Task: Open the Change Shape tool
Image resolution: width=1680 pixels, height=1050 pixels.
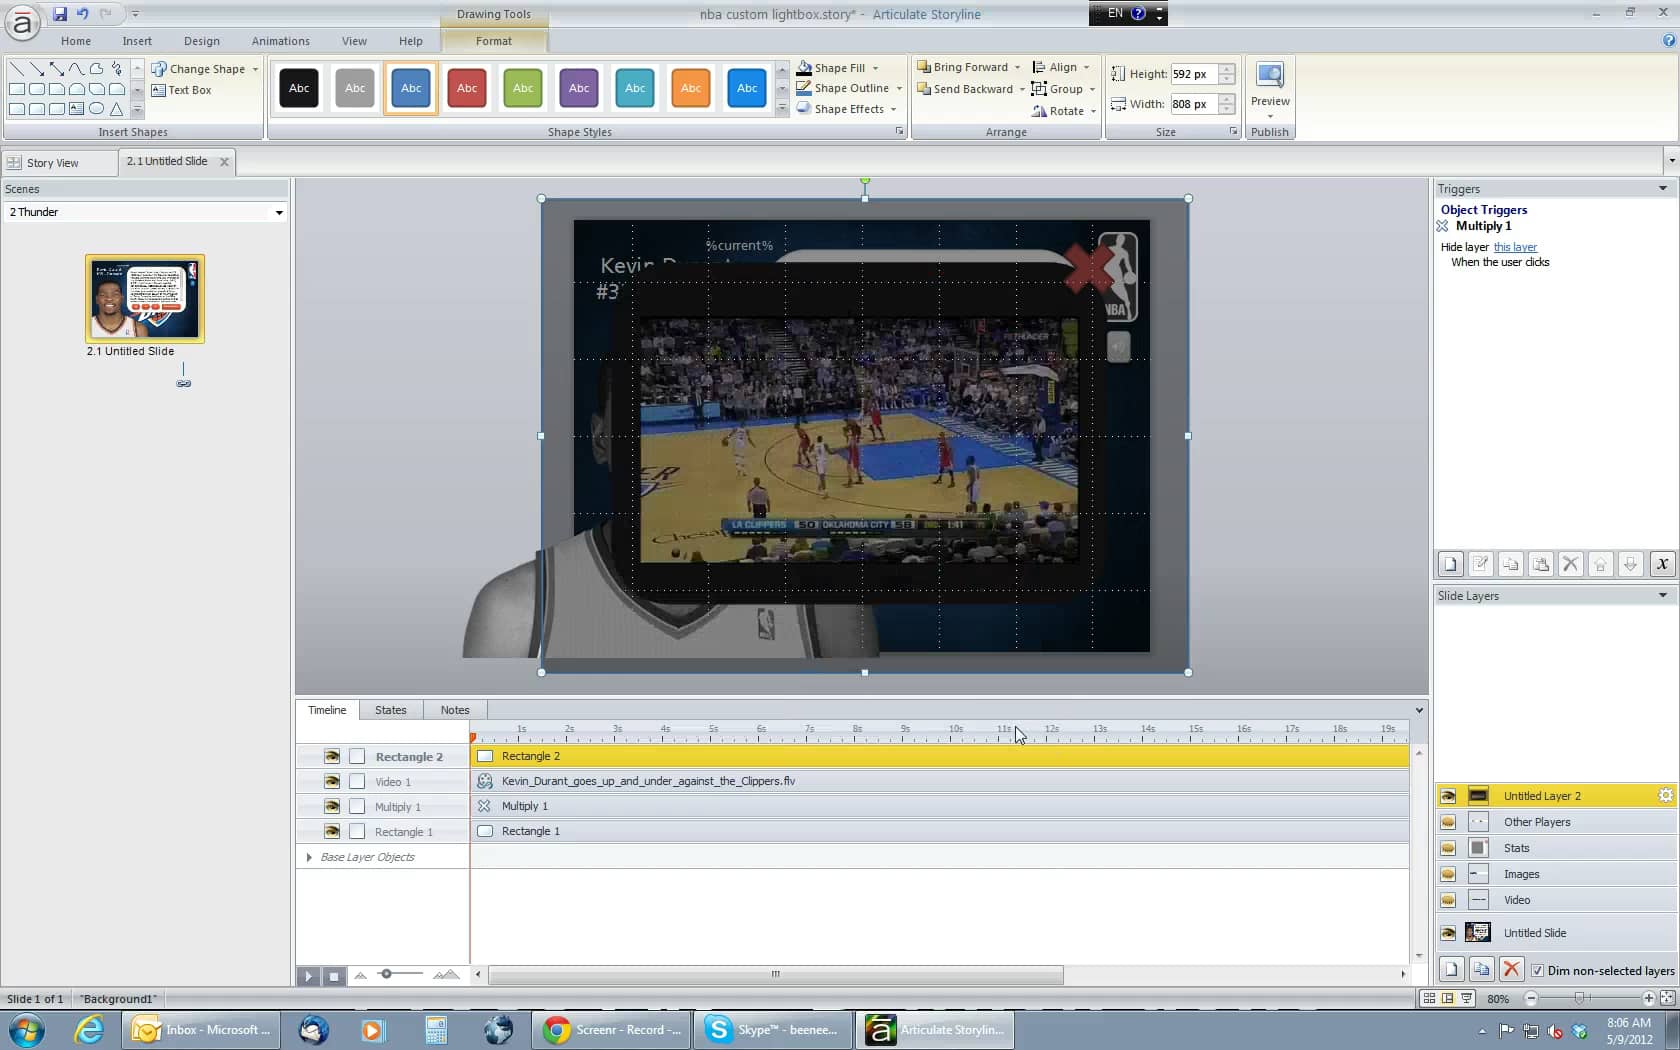Action: (204, 68)
